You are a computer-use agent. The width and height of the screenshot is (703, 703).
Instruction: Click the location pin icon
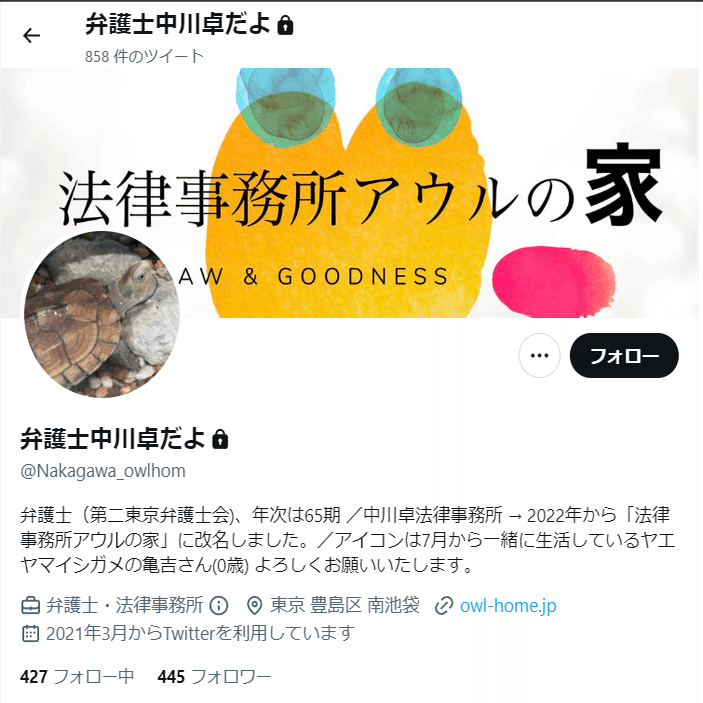pos(254,606)
